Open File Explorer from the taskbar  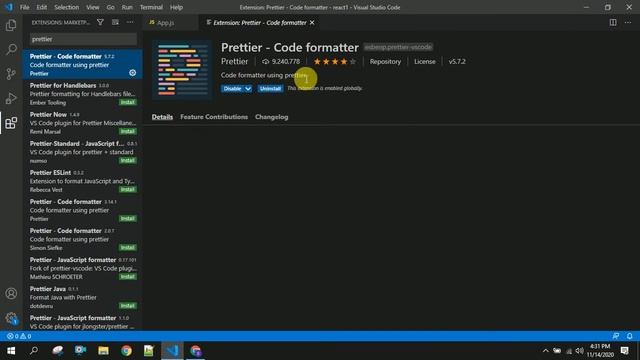103,351
